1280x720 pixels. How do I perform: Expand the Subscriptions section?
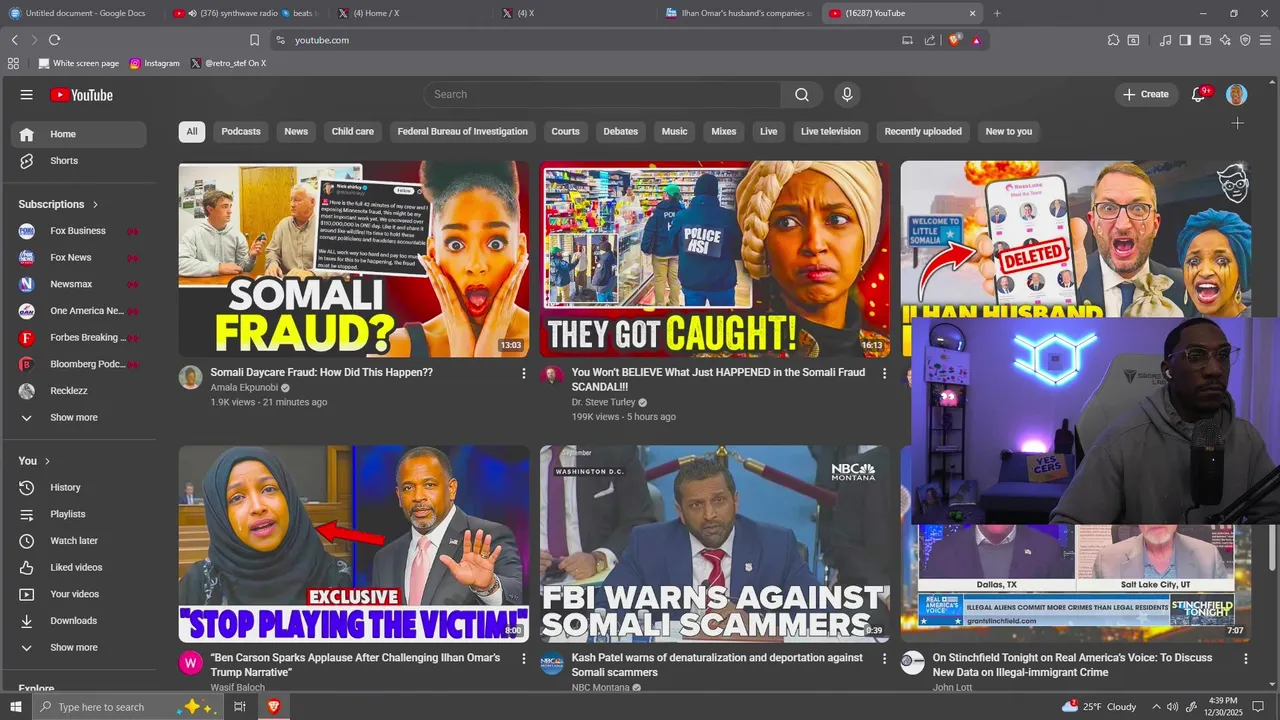58,204
